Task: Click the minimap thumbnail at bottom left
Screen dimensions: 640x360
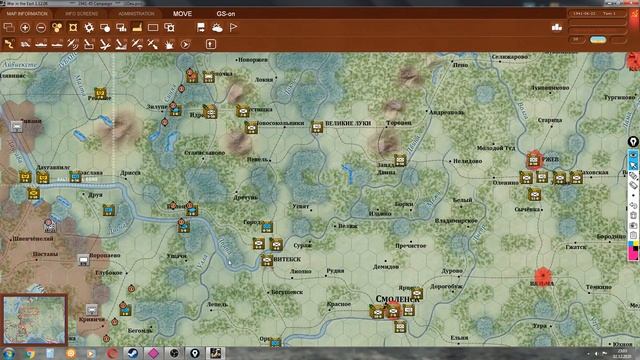Action: [x=34, y=320]
